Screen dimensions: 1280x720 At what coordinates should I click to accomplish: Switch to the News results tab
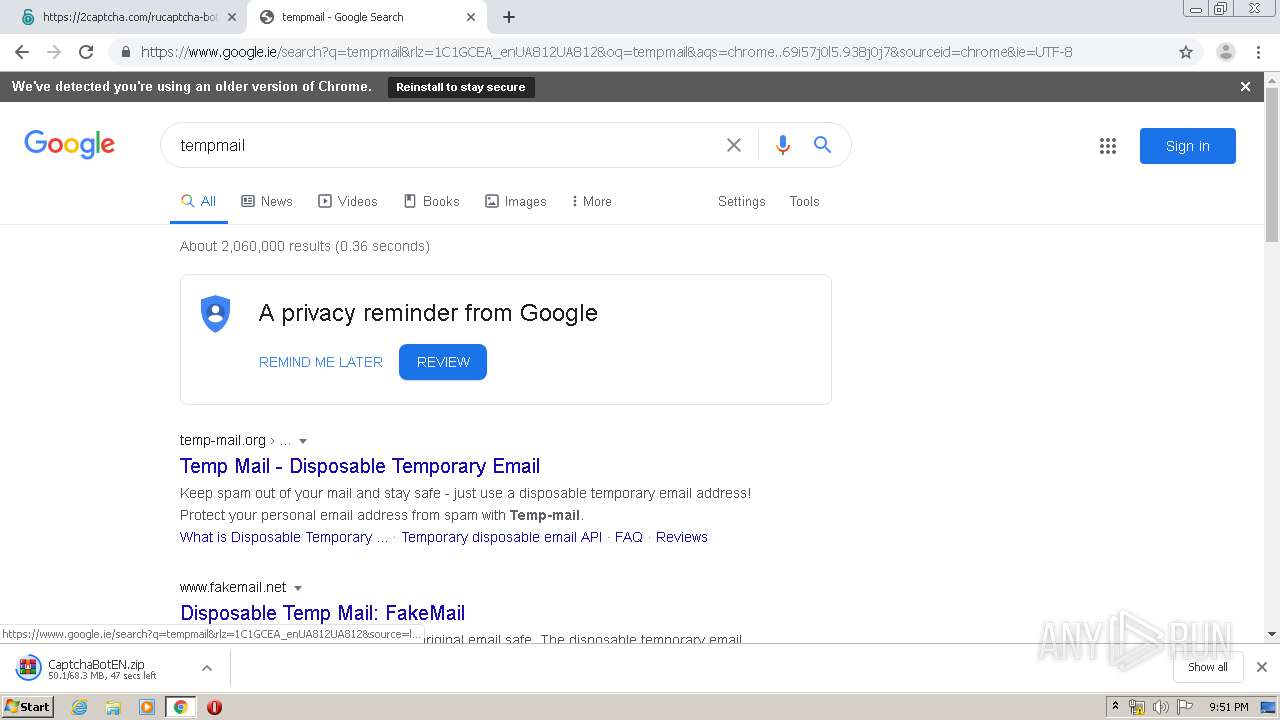point(267,201)
